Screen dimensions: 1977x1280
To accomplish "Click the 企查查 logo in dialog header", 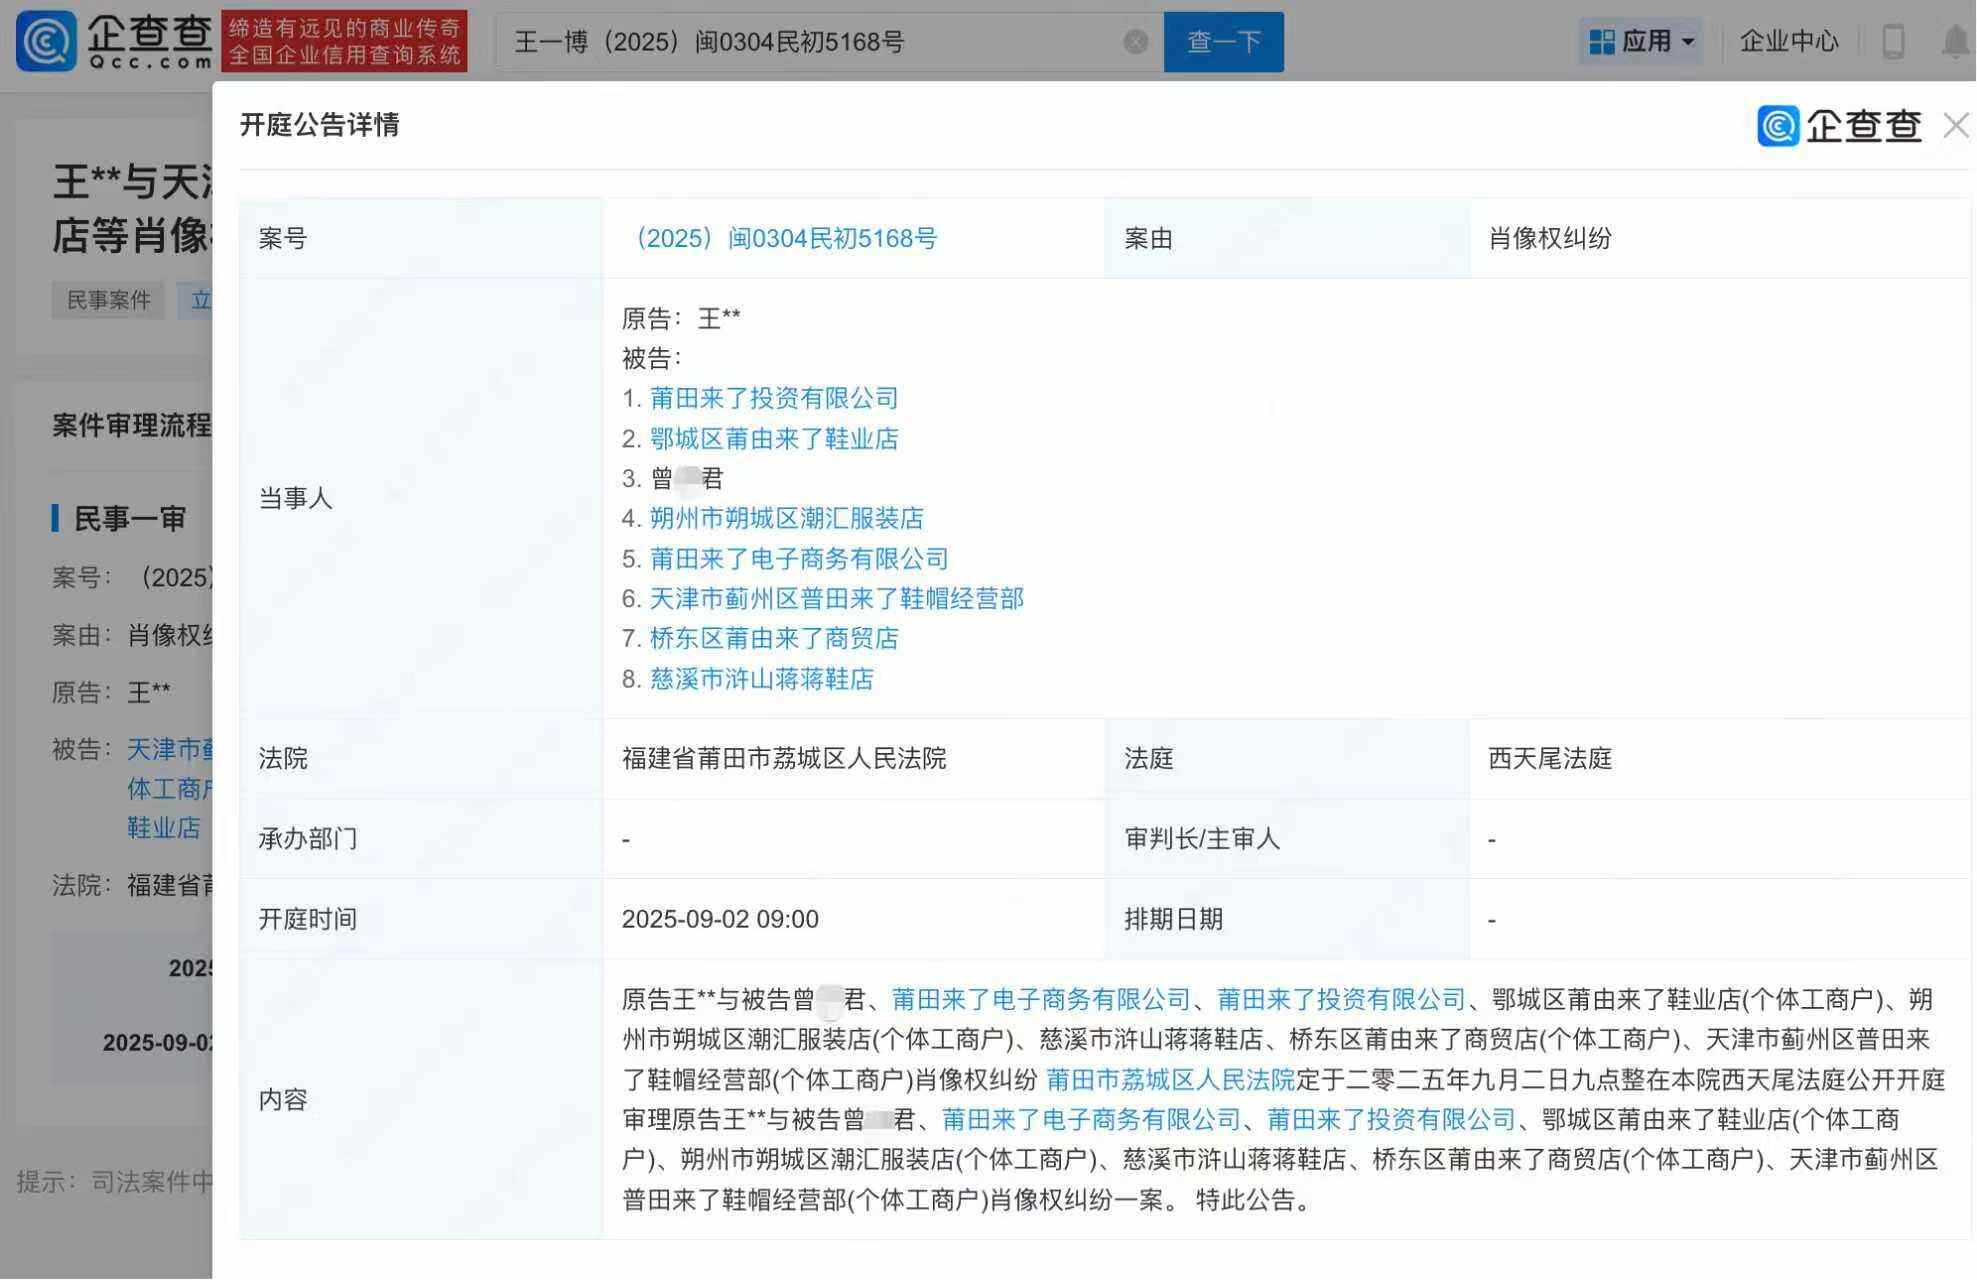I will [1839, 126].
